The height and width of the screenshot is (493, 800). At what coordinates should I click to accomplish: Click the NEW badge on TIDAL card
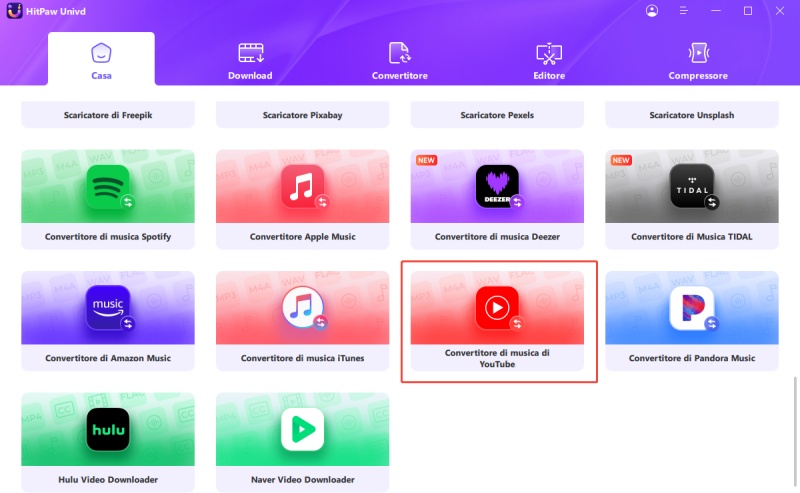pos(621,160)
